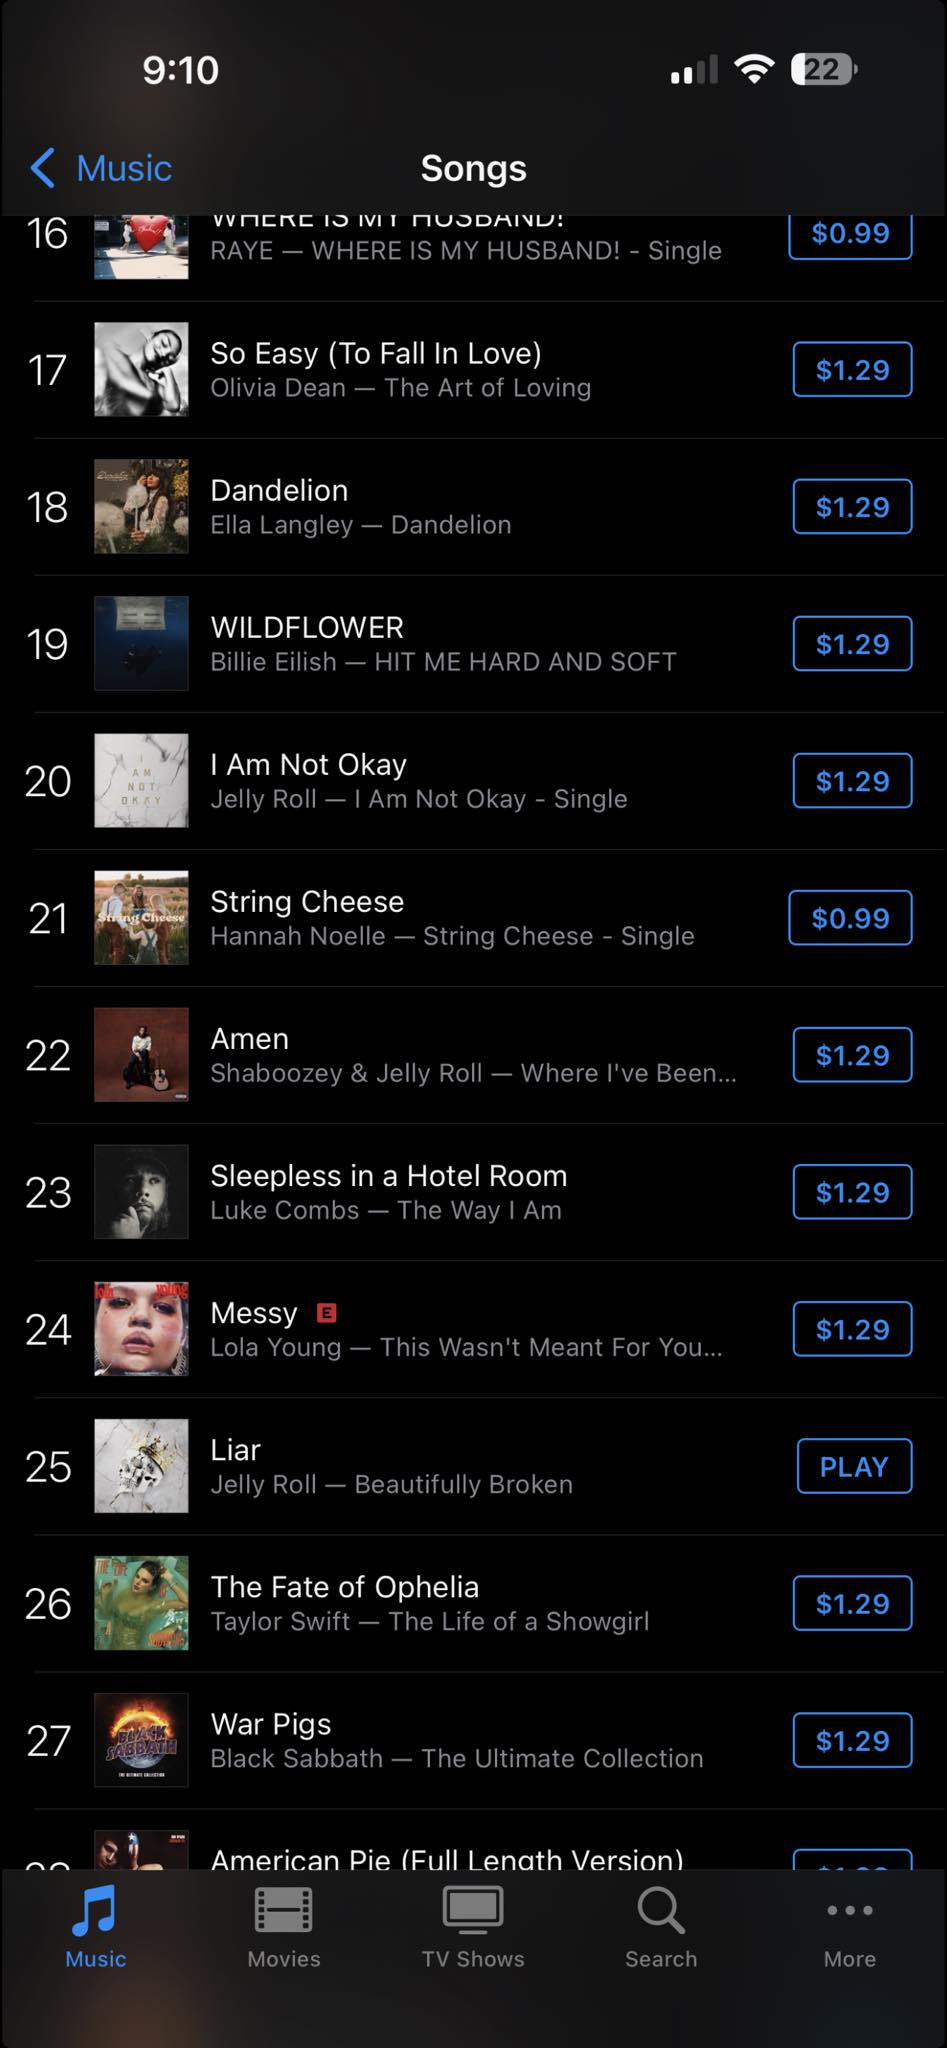Open the Movies tab icon
Viewport: 947px width, 2048px height.
284,1910
